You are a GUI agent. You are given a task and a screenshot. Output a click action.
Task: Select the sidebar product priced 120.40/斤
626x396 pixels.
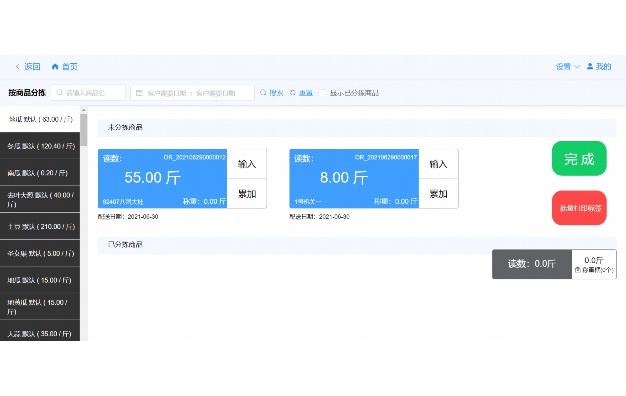[40, 146]
